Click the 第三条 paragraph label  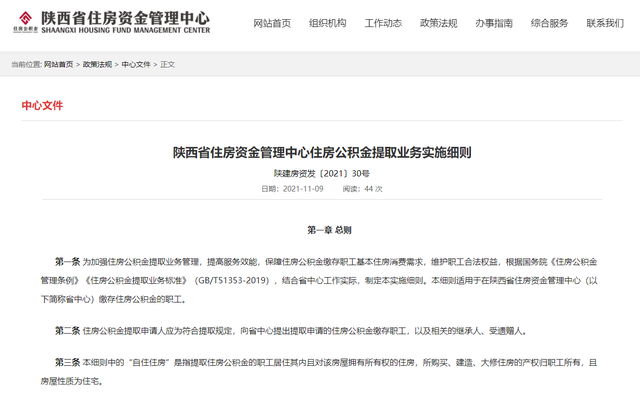68,362
